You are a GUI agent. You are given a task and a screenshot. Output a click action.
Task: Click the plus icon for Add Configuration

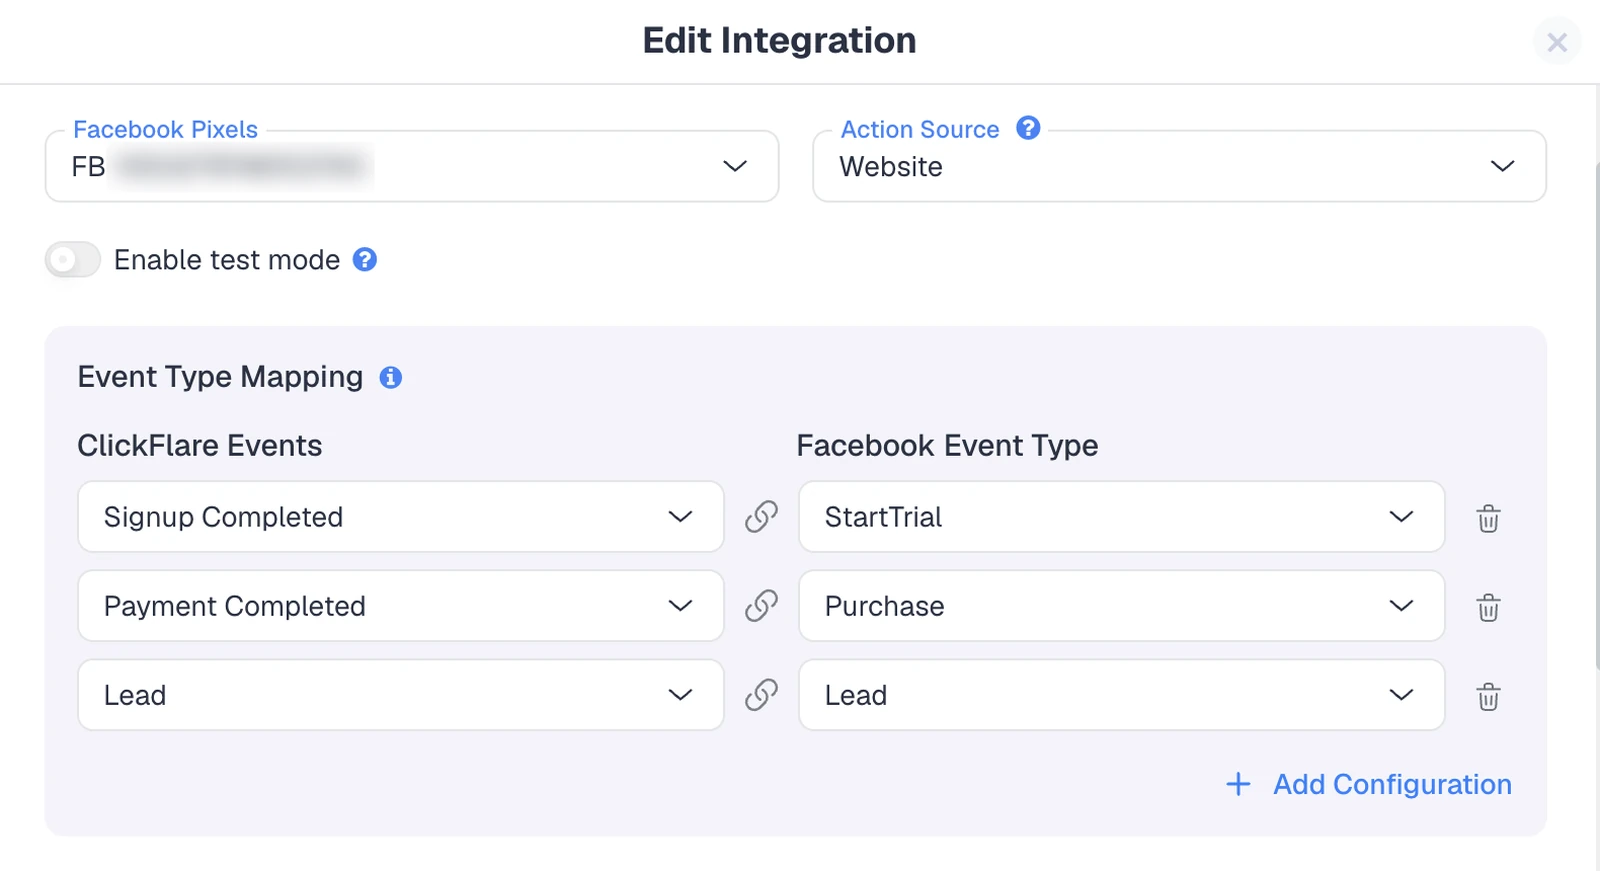pos(1238,784)
